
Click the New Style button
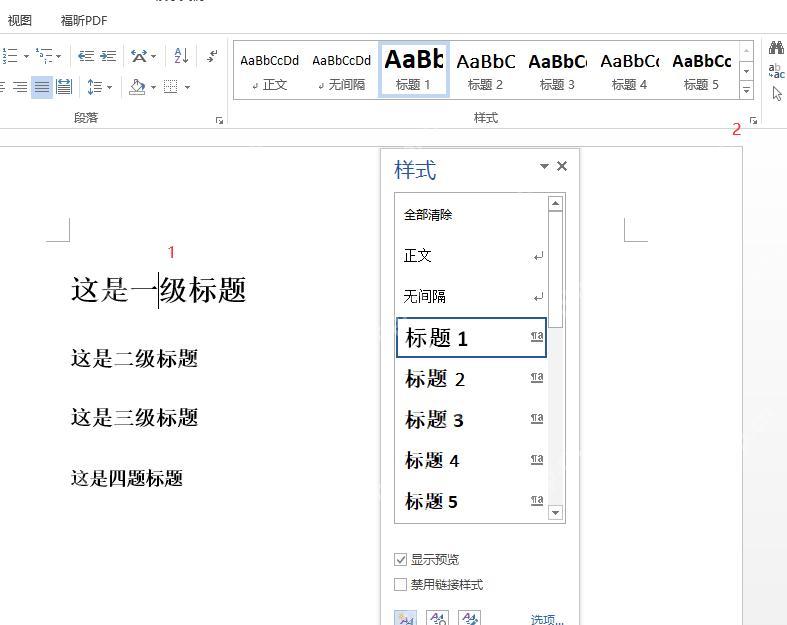pos(406,618)
